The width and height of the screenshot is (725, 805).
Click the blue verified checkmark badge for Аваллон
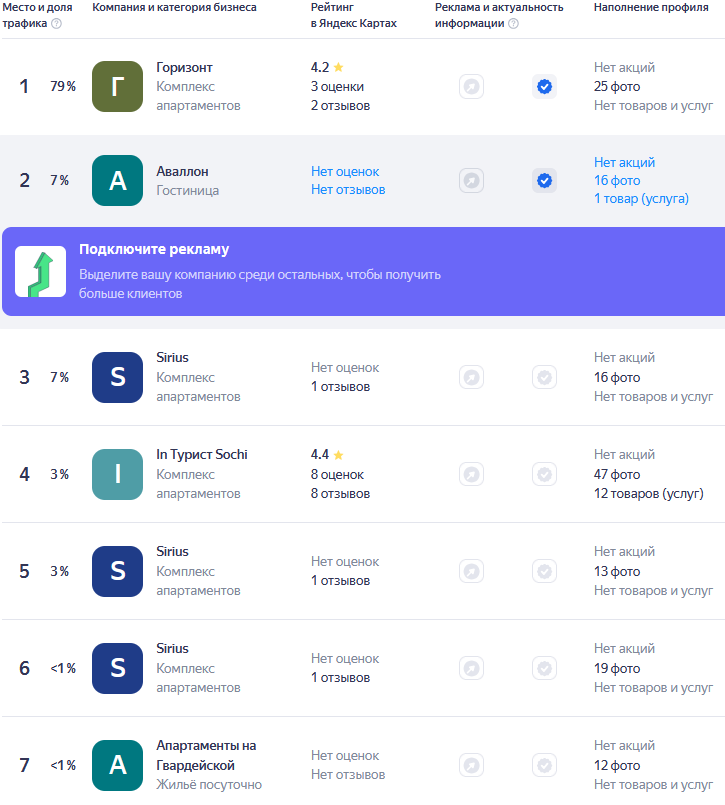pyautogui.click(x=544, y=181)
